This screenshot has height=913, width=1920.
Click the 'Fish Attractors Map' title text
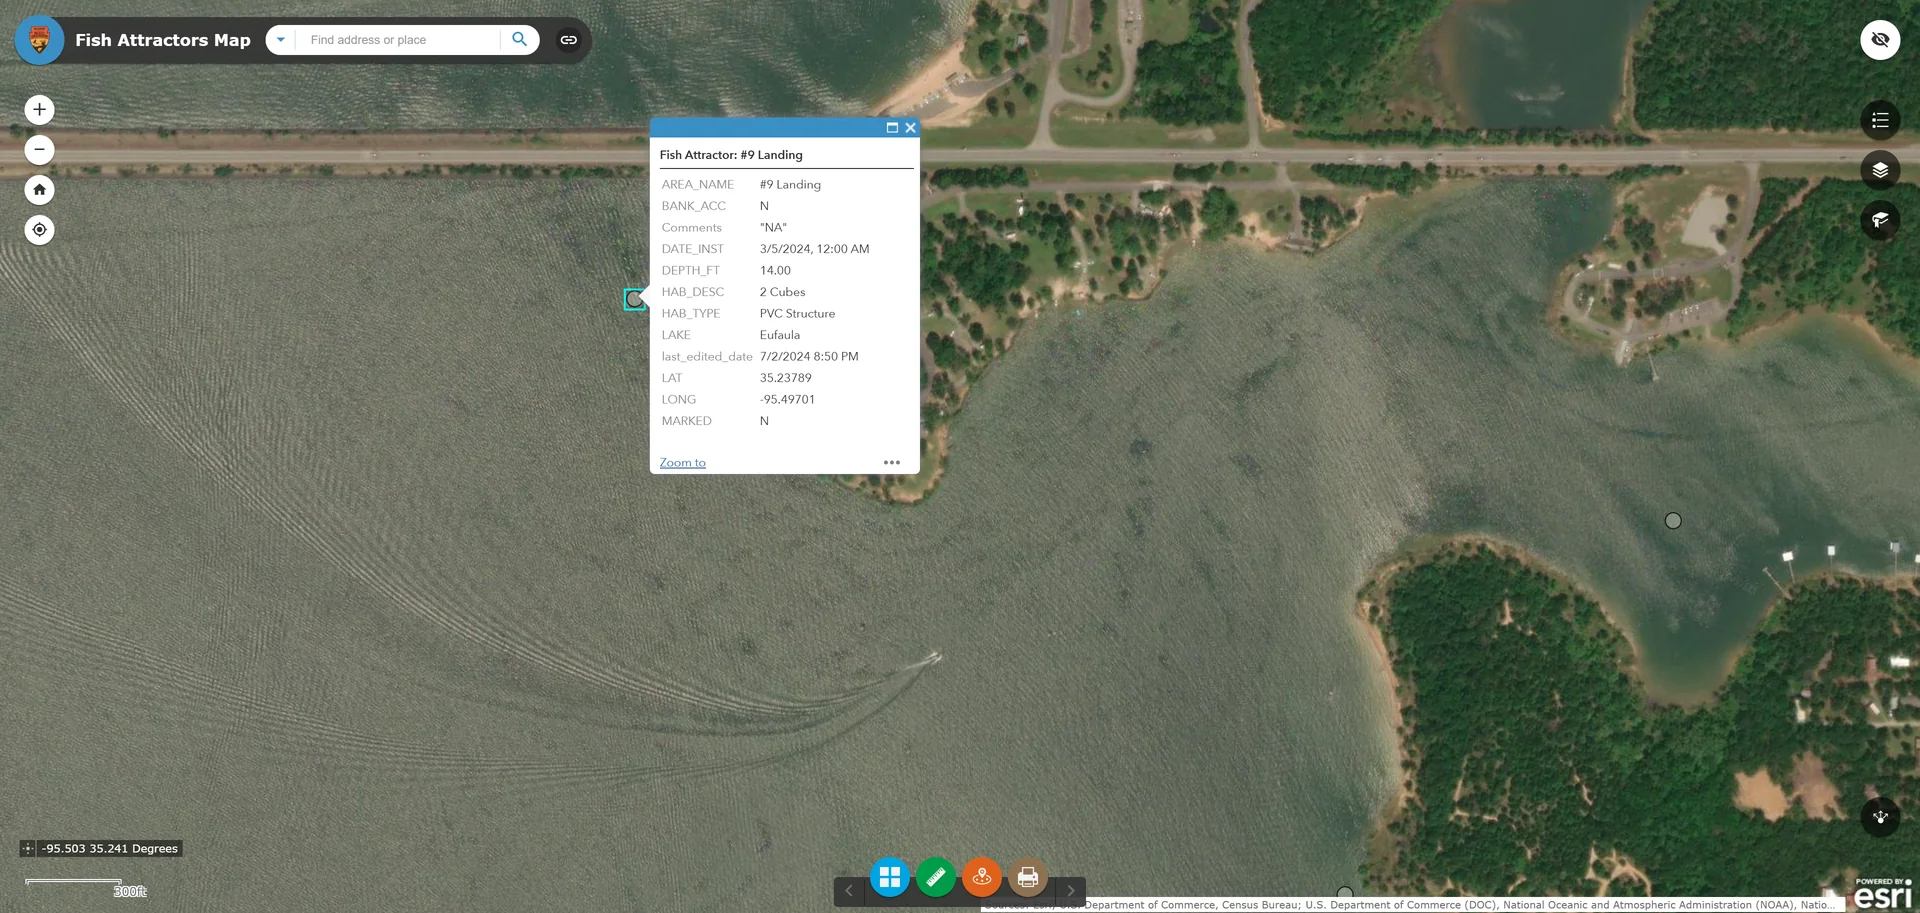click(163, 40)
